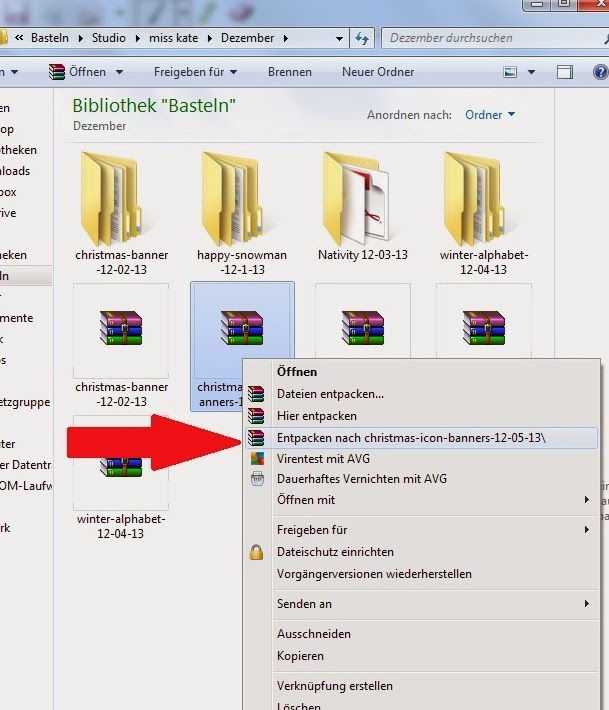Click the refresh button next to the address bar
This screenshot has height=710, width=609.
click(x=362, y=38)
